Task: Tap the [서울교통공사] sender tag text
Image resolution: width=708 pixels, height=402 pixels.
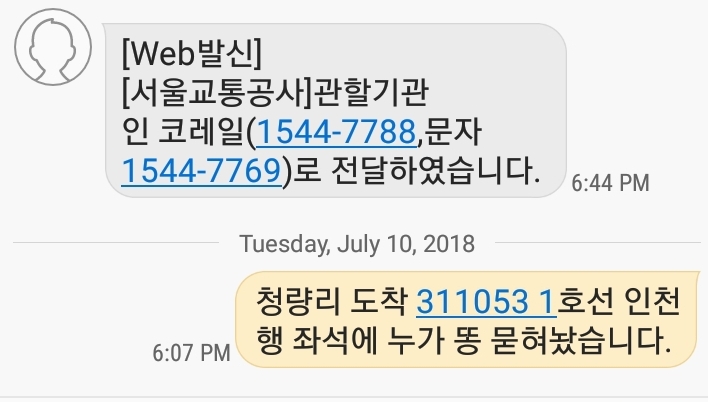Action: 217,93
